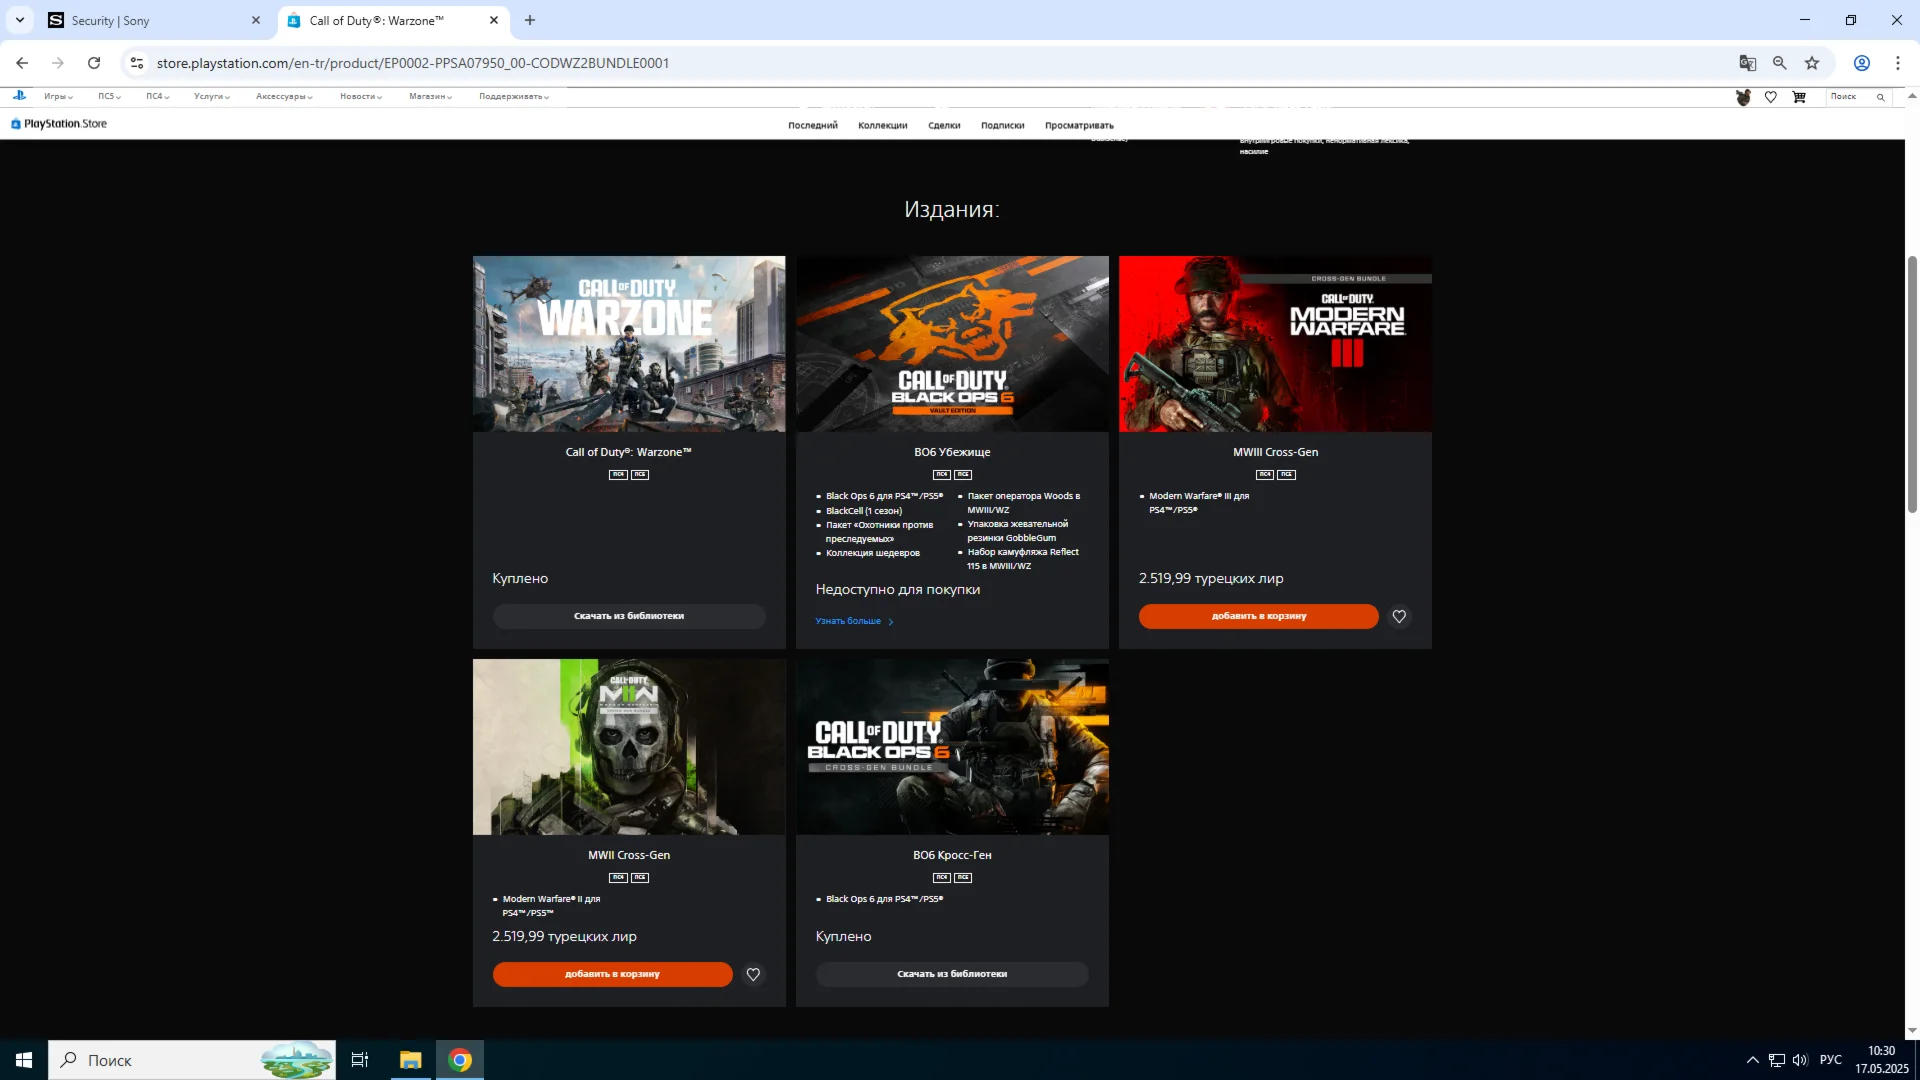Image resolution: width=1920 pixels, height=1080 pixels.
Task: Expand the Игры dropdown menu
Action: (x=58, y=97)
